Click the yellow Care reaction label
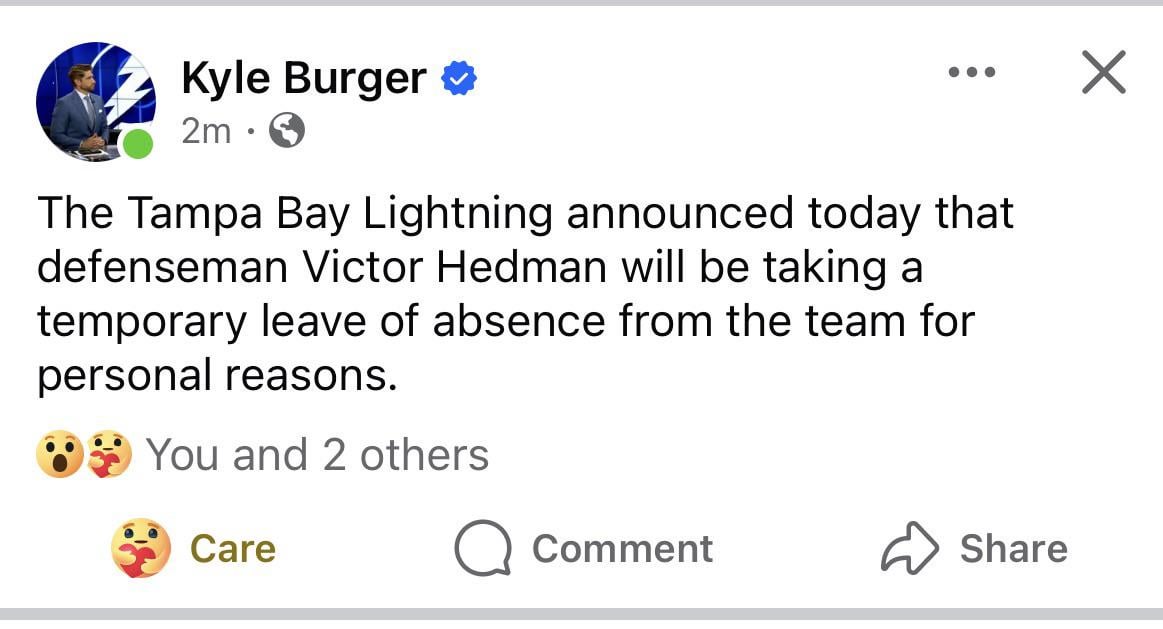1163x629 pixels. [x=232, y=549]
